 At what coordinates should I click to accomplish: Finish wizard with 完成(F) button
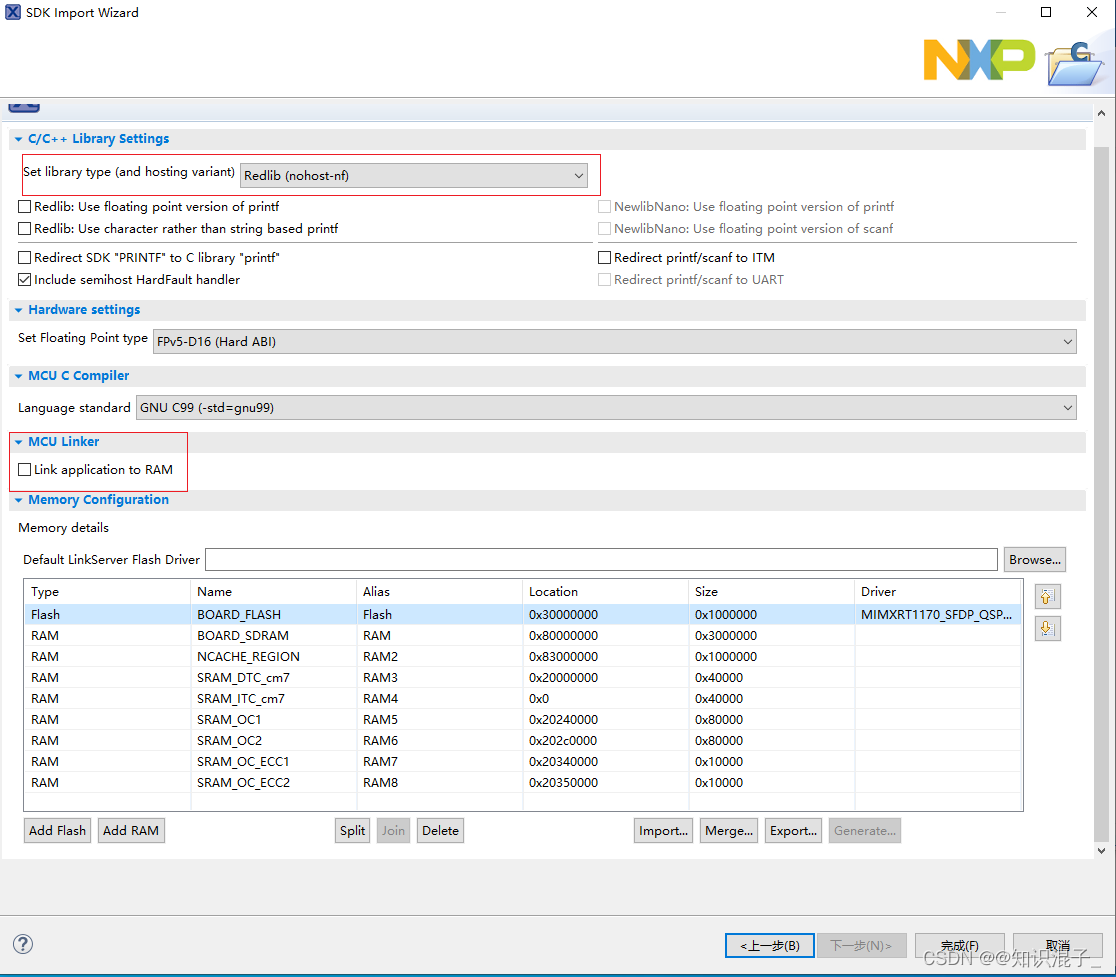click(959, 945)
